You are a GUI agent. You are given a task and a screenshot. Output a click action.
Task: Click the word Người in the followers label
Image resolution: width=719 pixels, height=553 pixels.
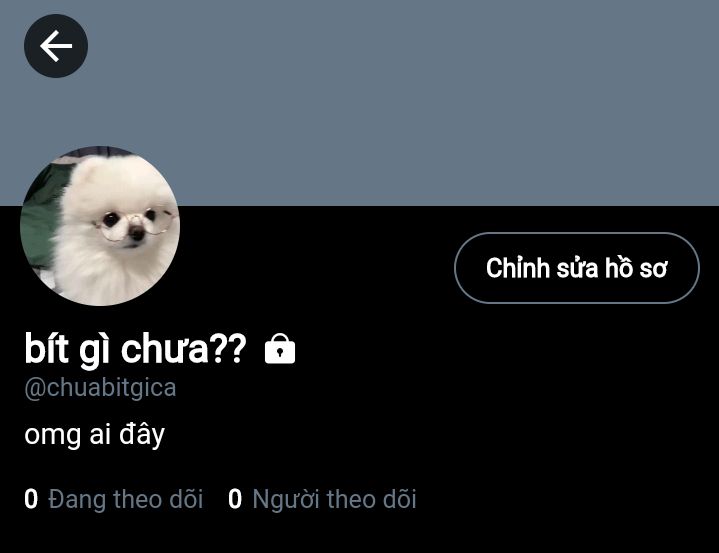click(286, 500)
